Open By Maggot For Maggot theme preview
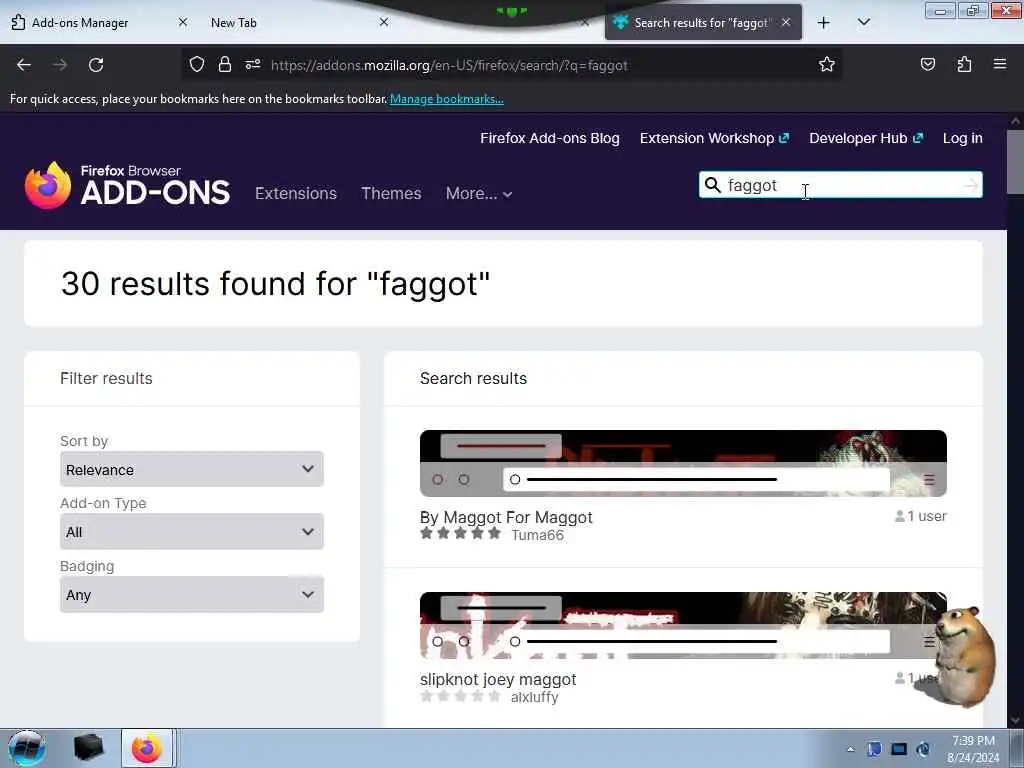 (683, 464)
